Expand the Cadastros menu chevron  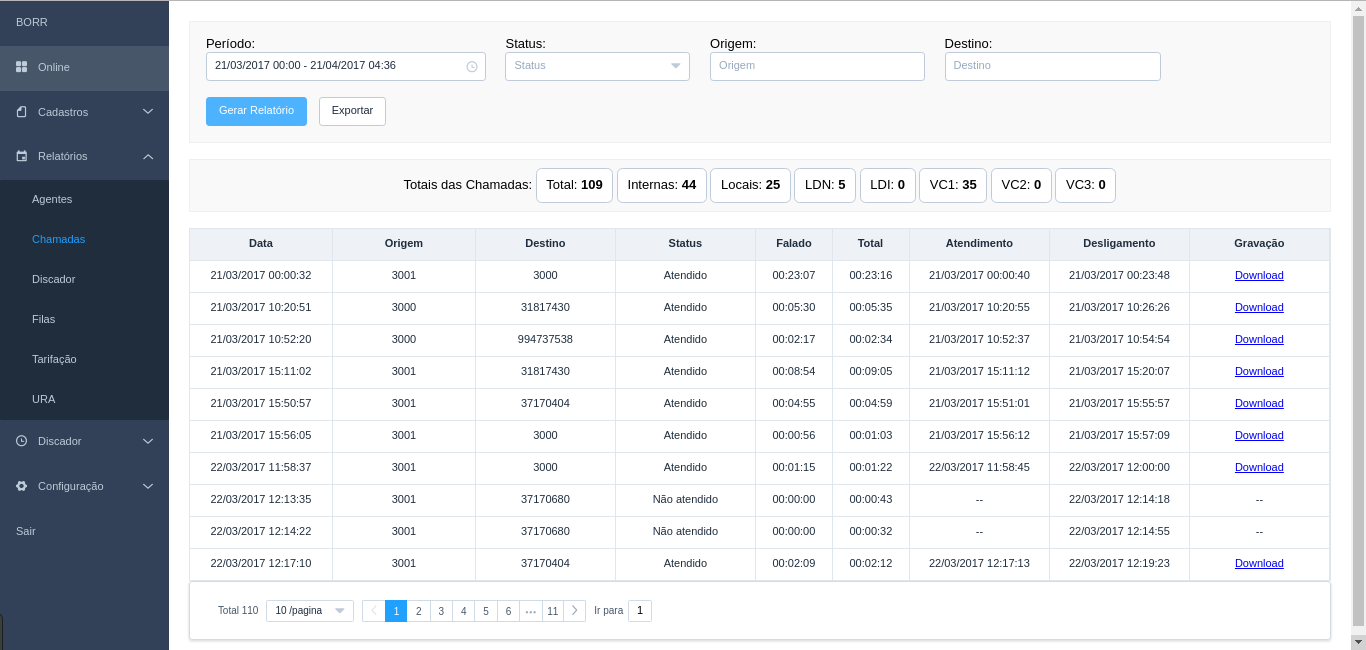click(x=148, y=112)
